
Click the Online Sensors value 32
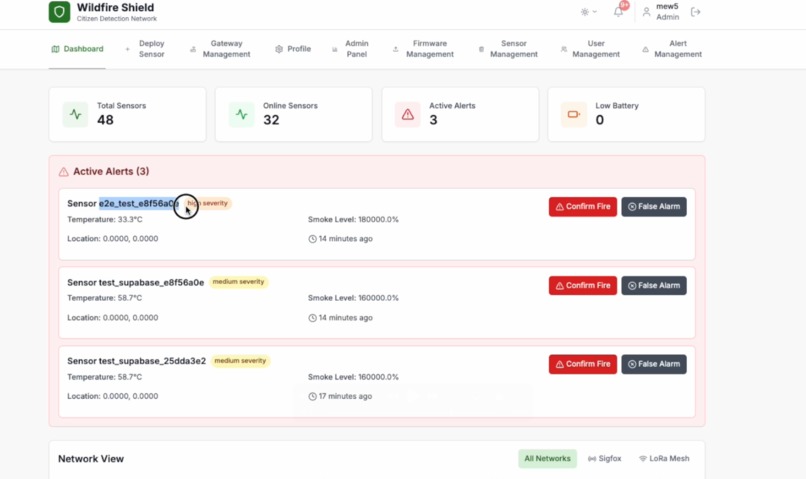point(271,120)
